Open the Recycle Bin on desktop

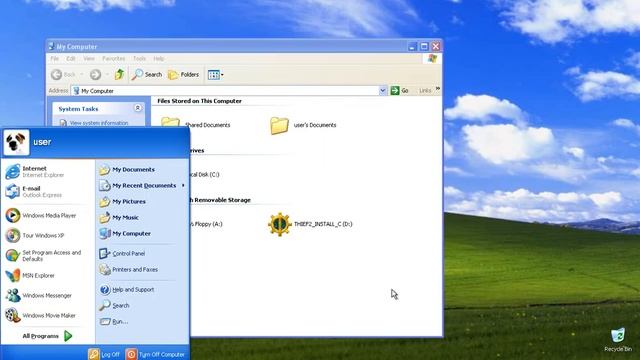(618, 340)
